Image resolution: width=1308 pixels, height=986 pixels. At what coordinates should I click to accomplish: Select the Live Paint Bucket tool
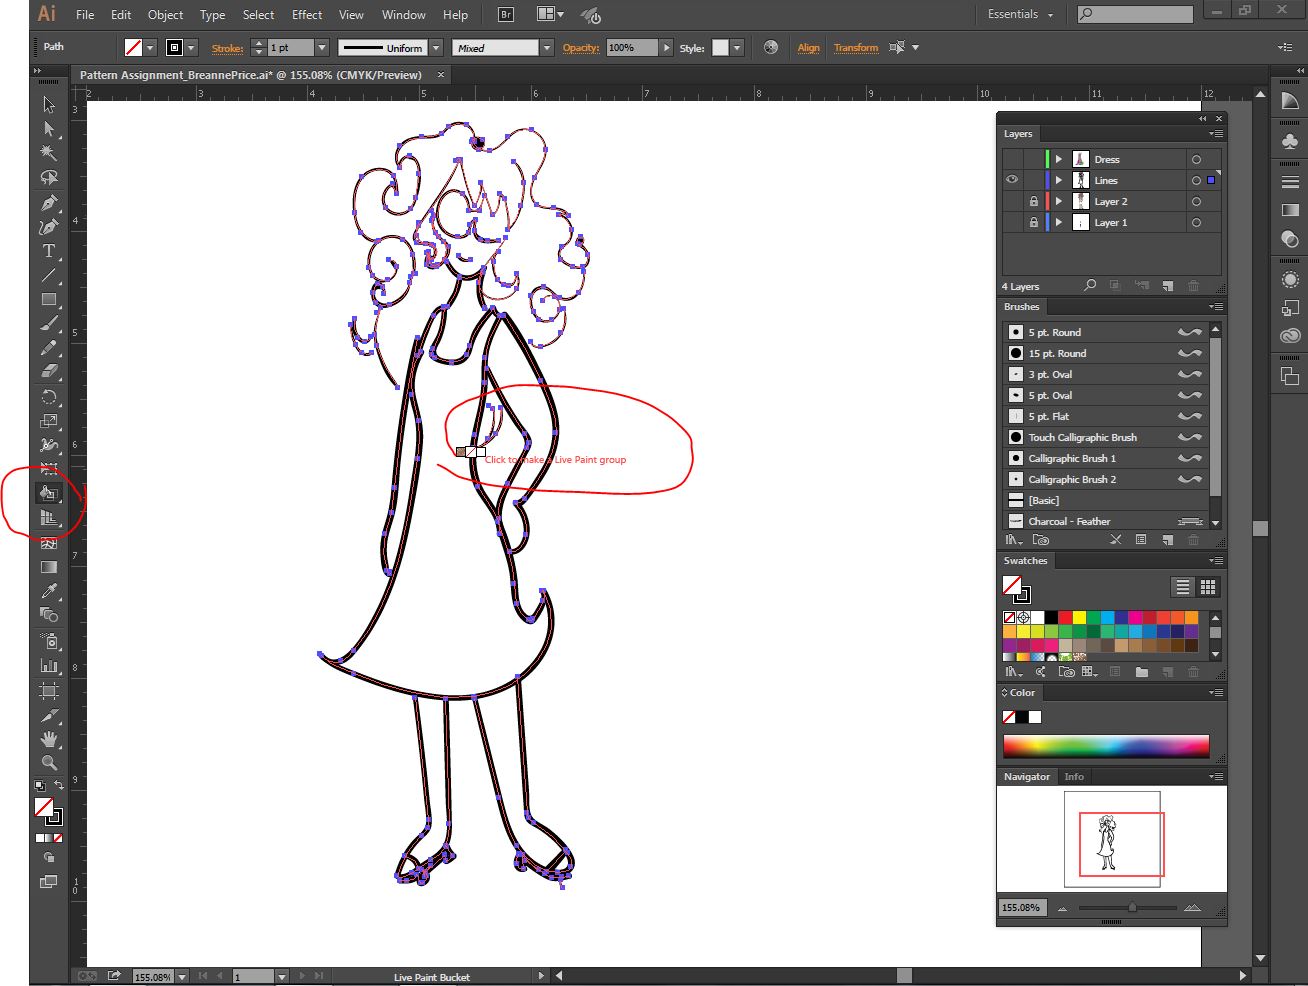(x=48, y=491)
